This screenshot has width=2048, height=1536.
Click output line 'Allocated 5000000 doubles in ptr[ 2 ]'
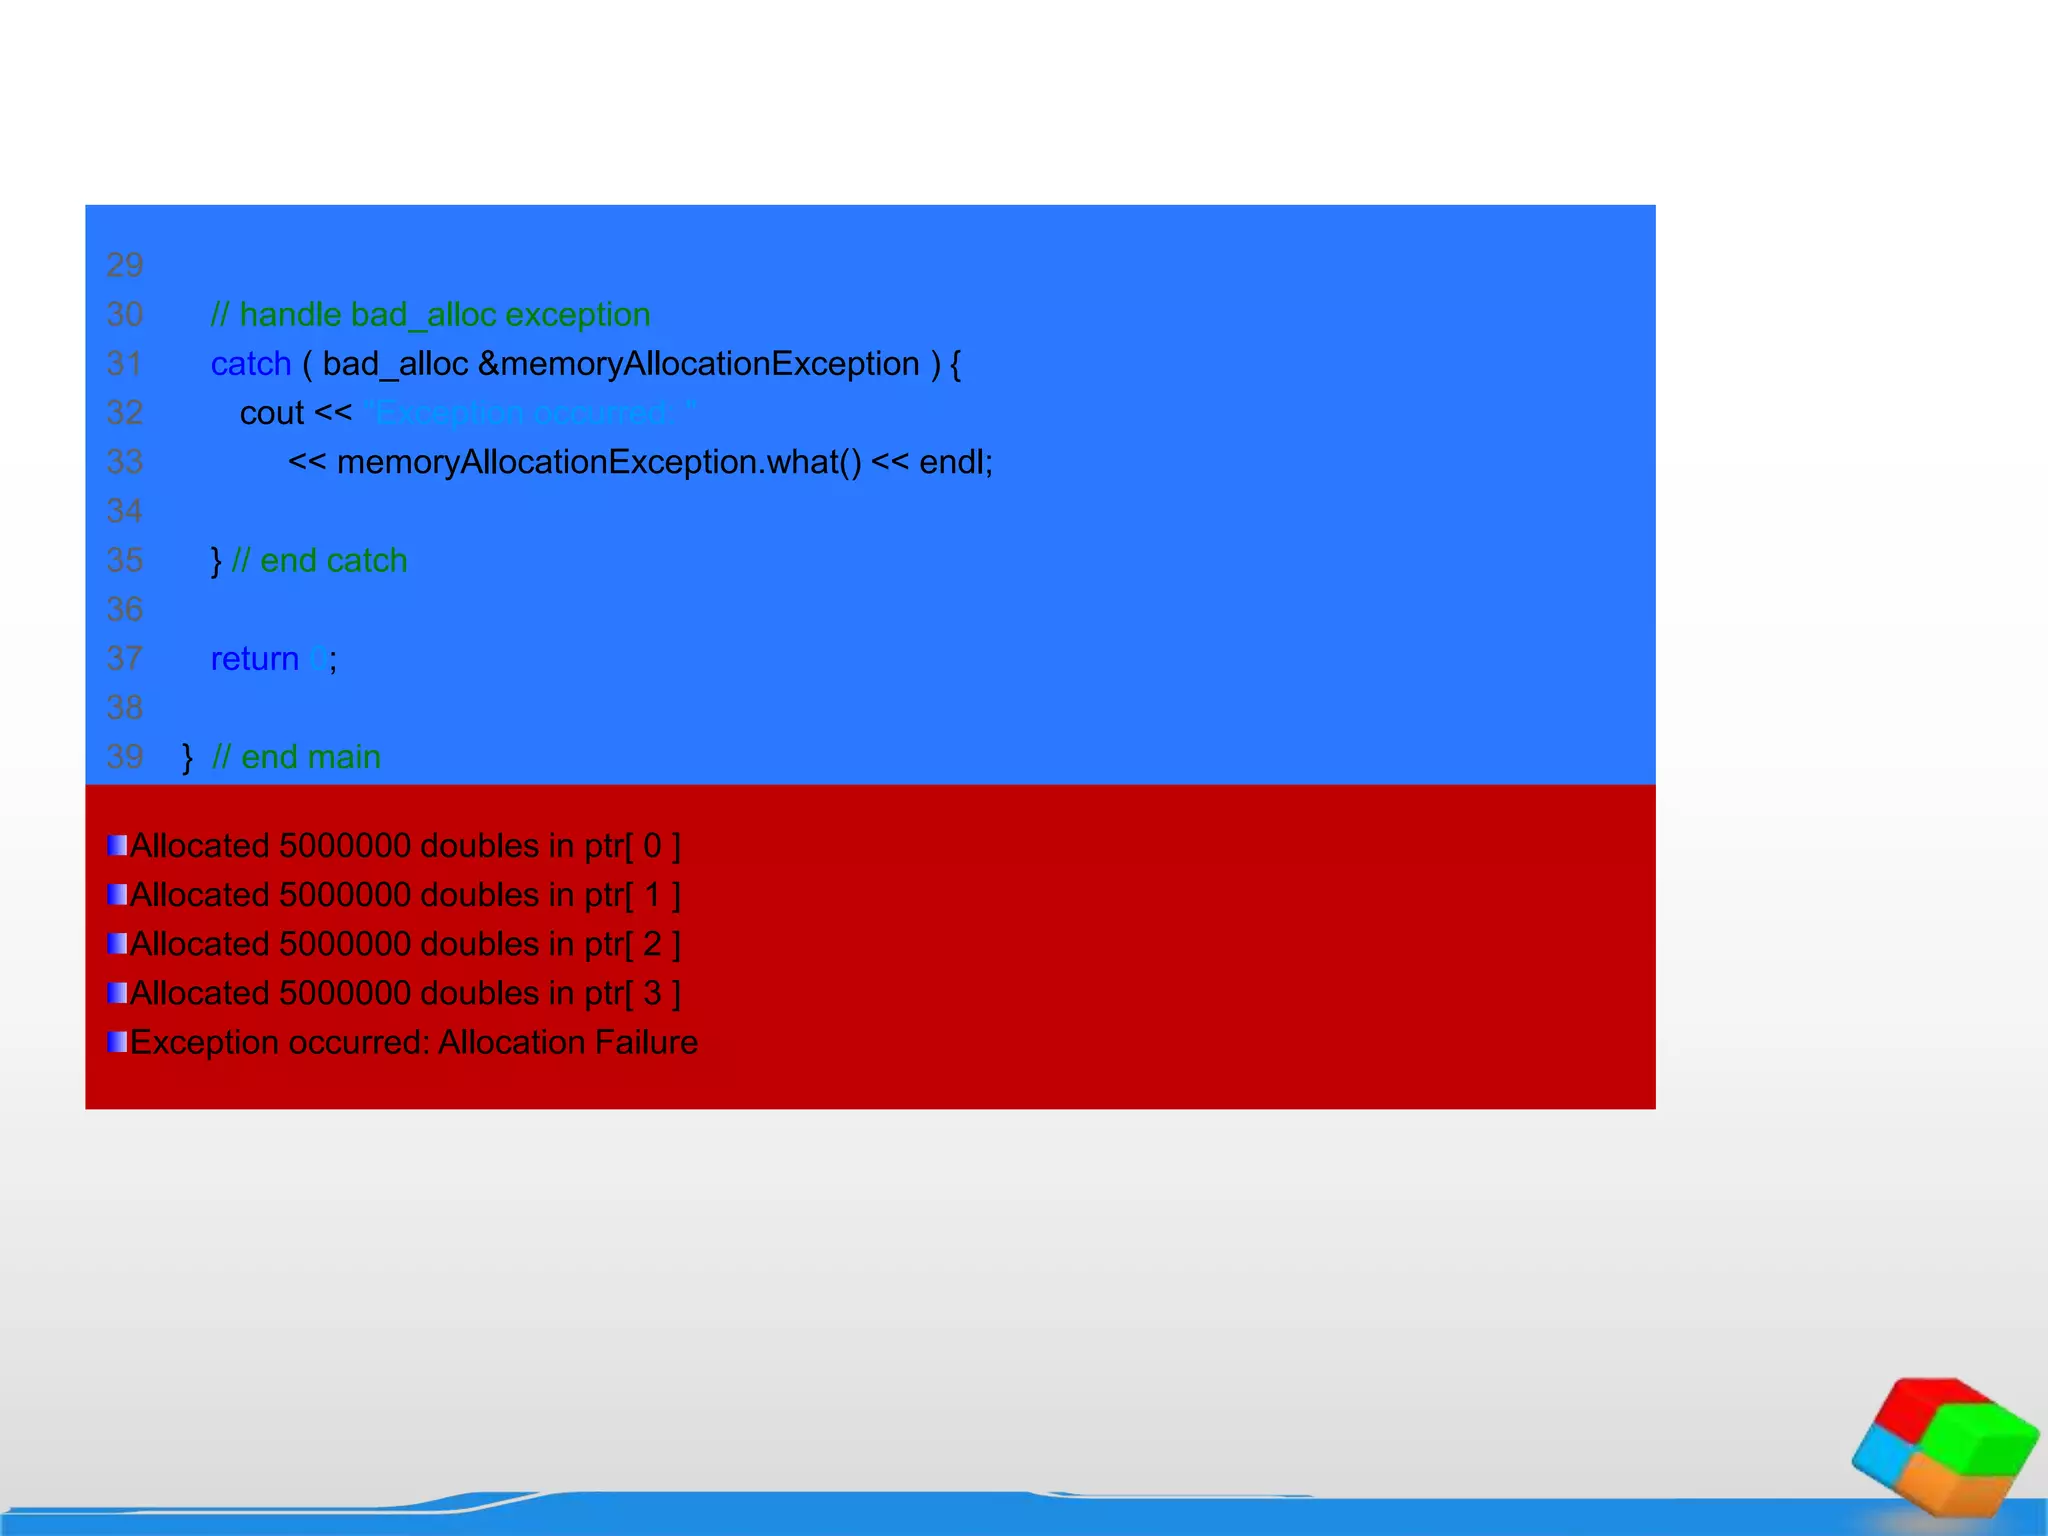click(406, 944)
